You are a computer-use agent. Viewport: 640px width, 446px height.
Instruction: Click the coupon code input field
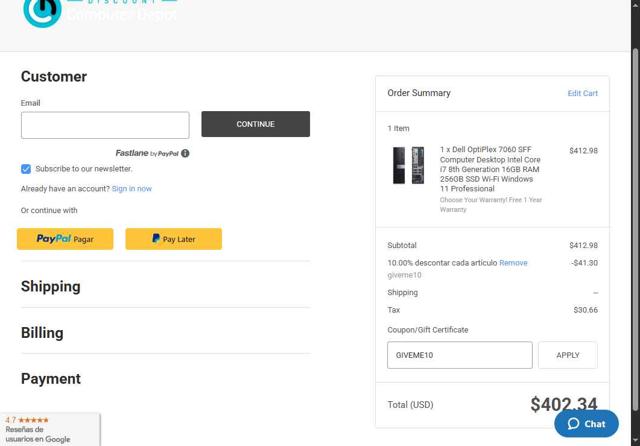[459, 355]
